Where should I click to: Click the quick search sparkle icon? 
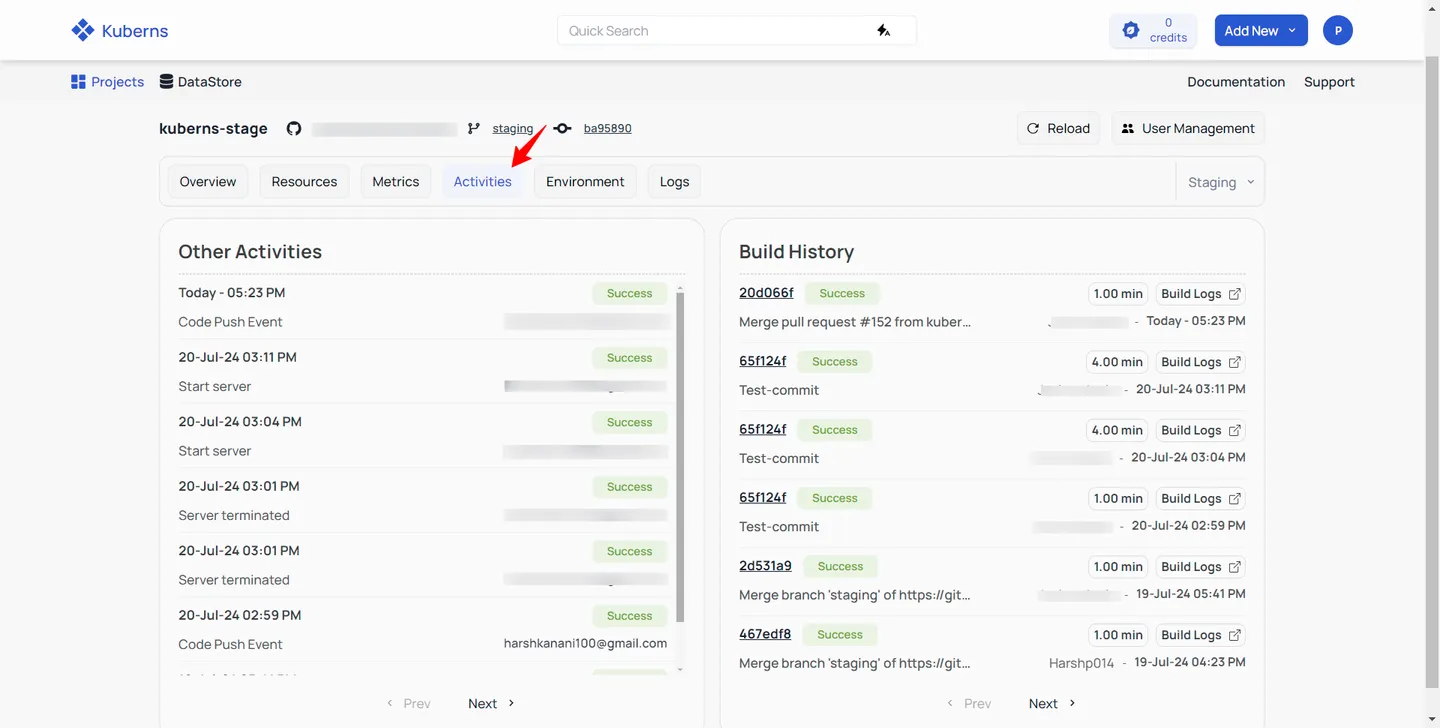(883, 31)
